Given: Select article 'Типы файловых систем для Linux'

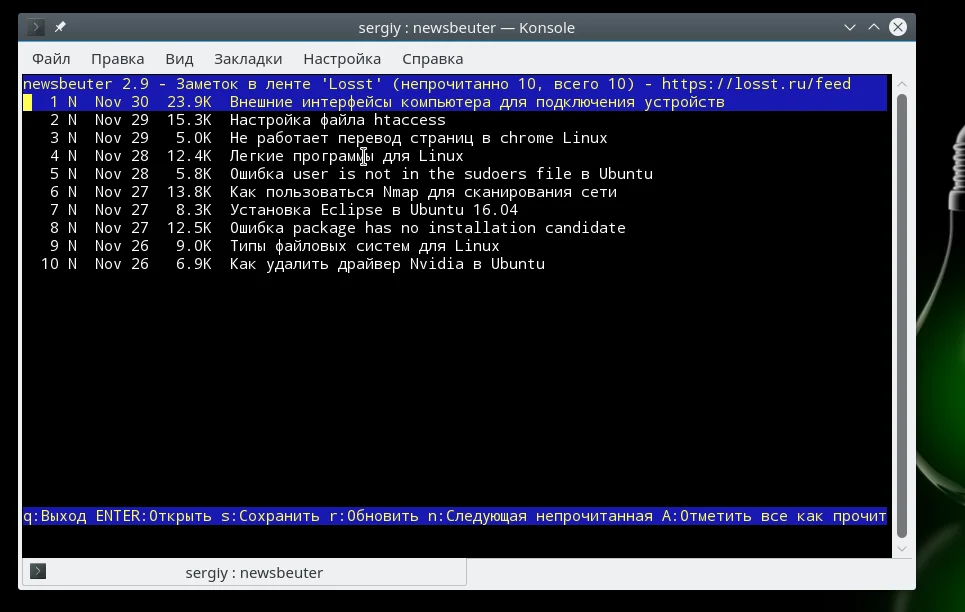Looking at the screenshot, I should 455,246.
